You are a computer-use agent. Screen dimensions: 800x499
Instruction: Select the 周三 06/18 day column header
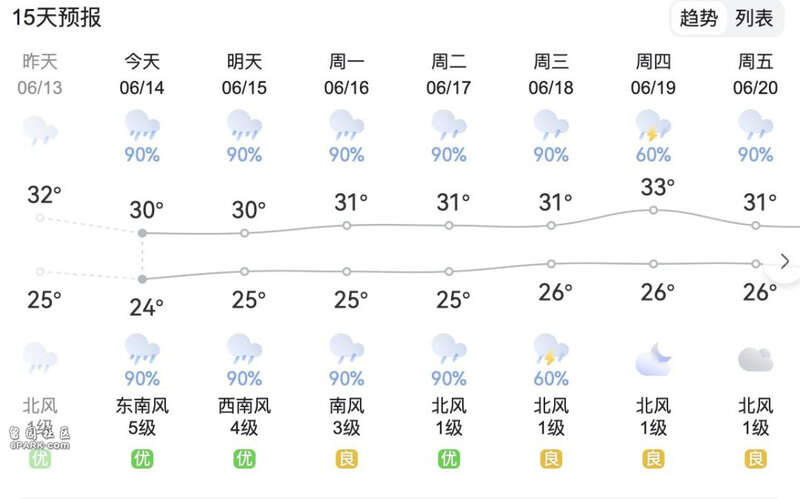(551, 74)
